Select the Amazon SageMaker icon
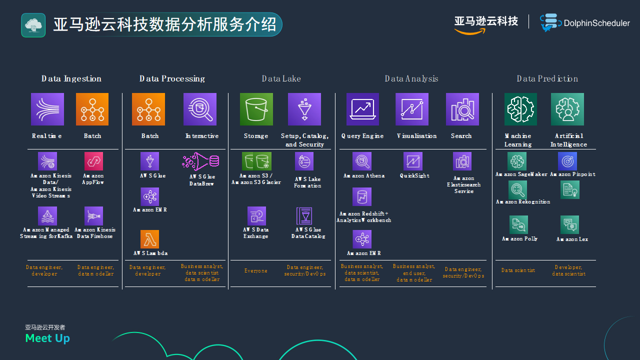 pyautogui.click(x=517, y=161)
